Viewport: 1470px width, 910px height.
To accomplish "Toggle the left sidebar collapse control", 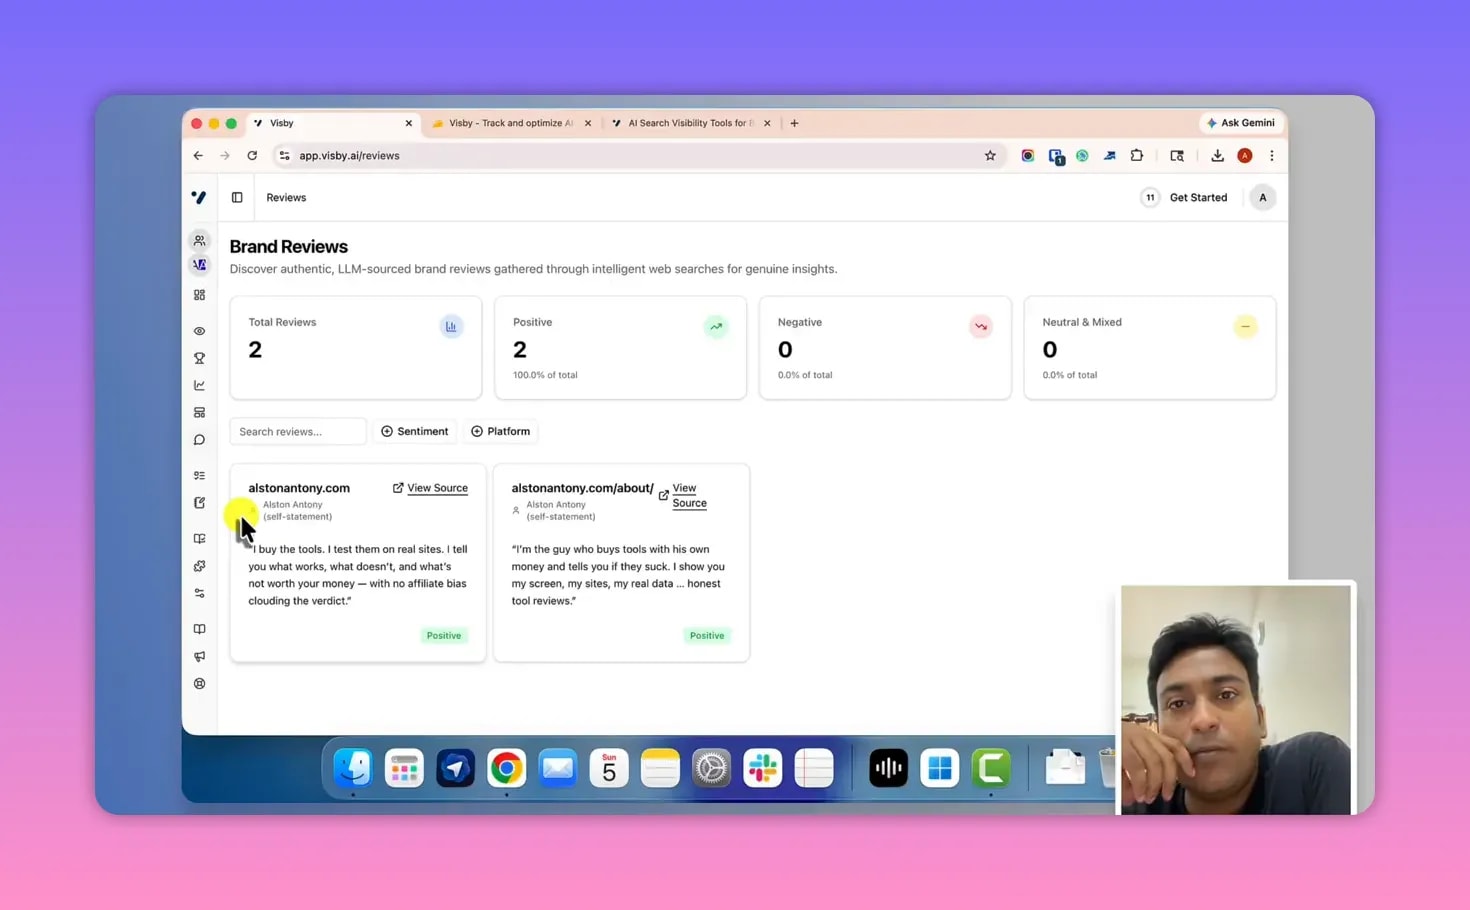I will pyautogui.click(x=237, y=197).
